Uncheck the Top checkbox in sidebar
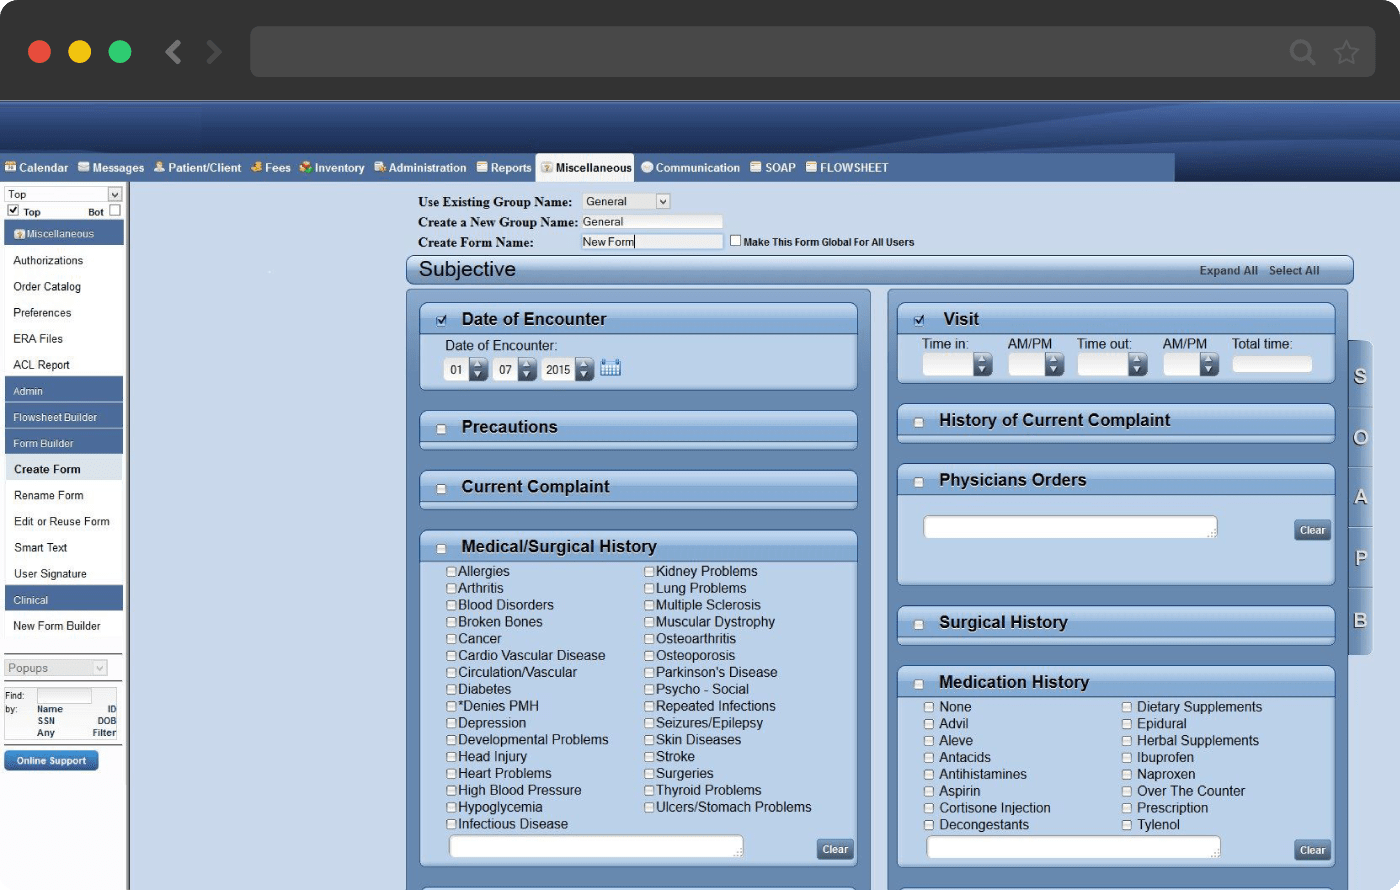This screenshot has width=1400, height=890. click(x=13, y=211)
